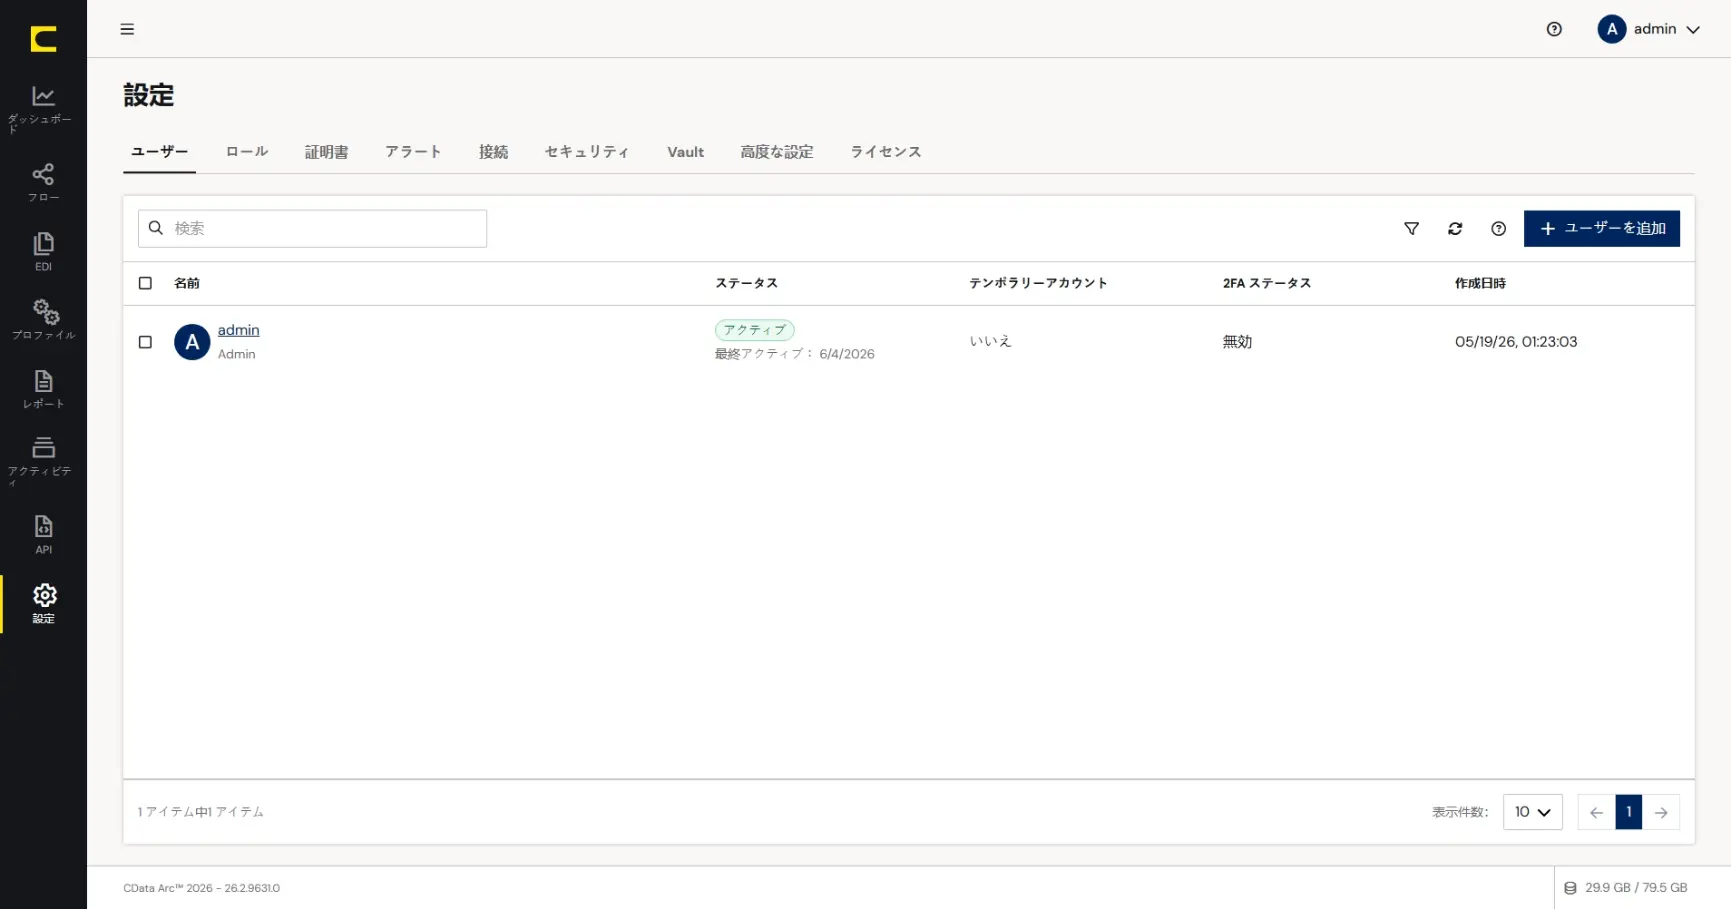Open the 表示件数 10 dropdown
The width and height of the screenshot is (1731, 909).
click(x=1532, y=812)
